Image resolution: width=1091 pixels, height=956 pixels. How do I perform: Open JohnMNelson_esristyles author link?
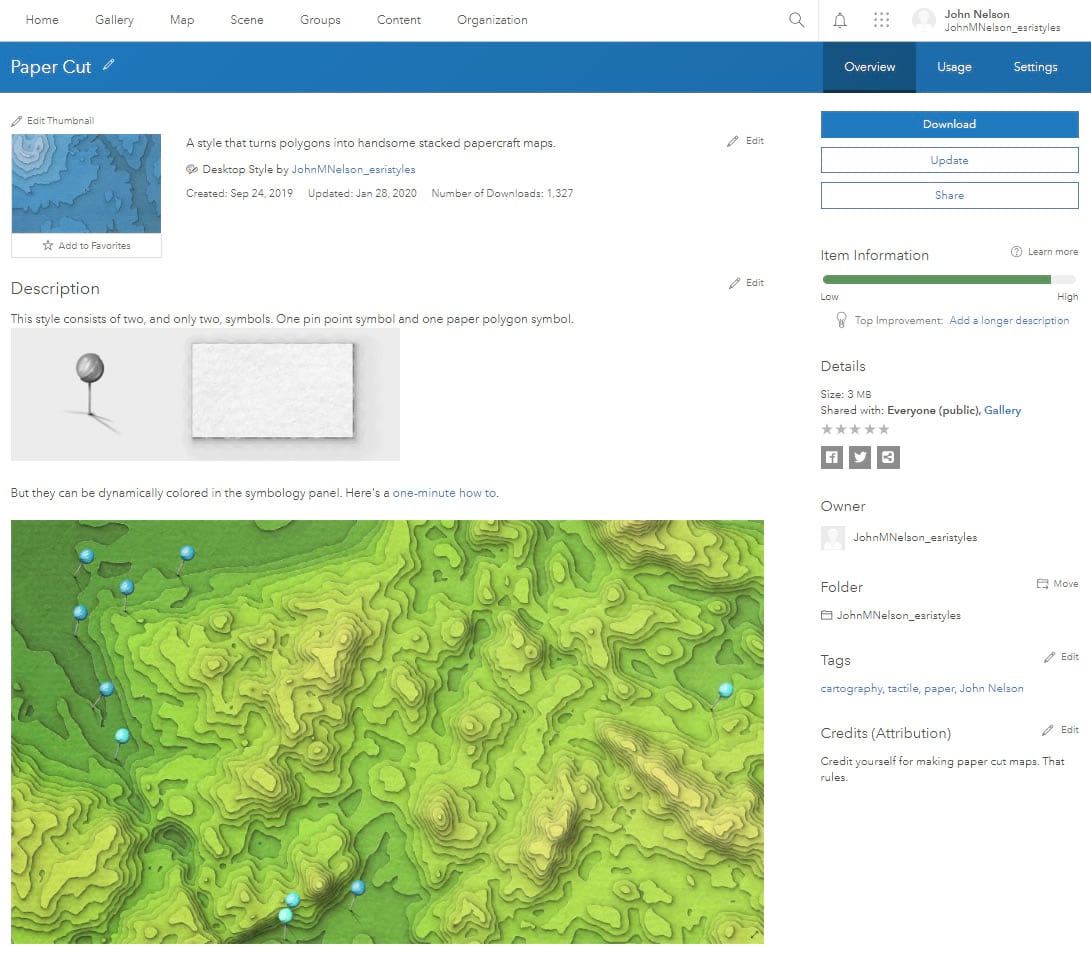point(353,169)
